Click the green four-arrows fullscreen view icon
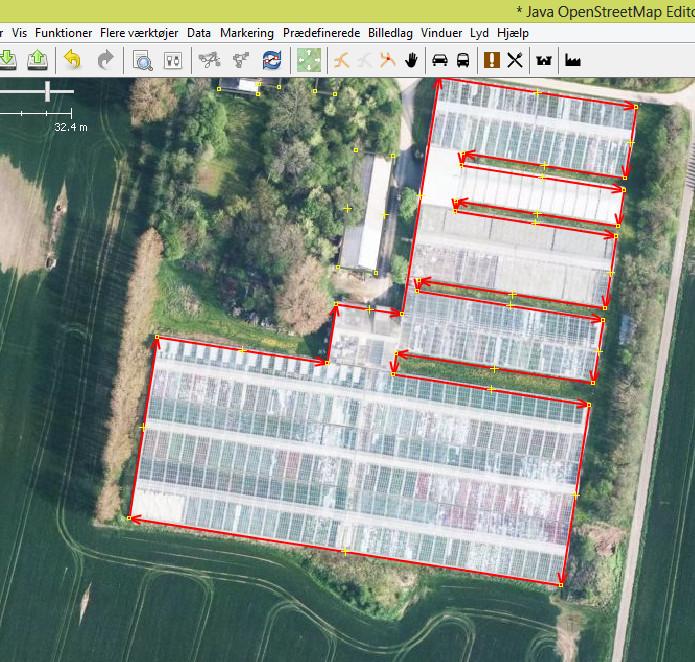The width and height of the screenshot is (695, 662). [308, 60]
